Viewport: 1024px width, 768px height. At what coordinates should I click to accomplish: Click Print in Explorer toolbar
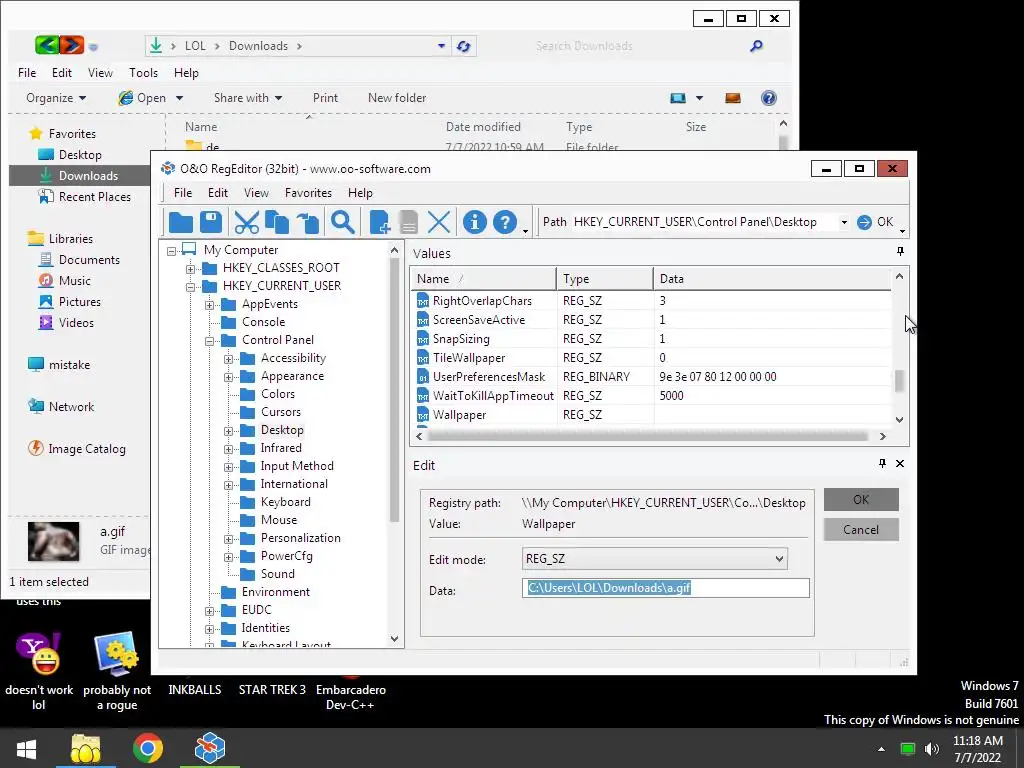point(325,98)
